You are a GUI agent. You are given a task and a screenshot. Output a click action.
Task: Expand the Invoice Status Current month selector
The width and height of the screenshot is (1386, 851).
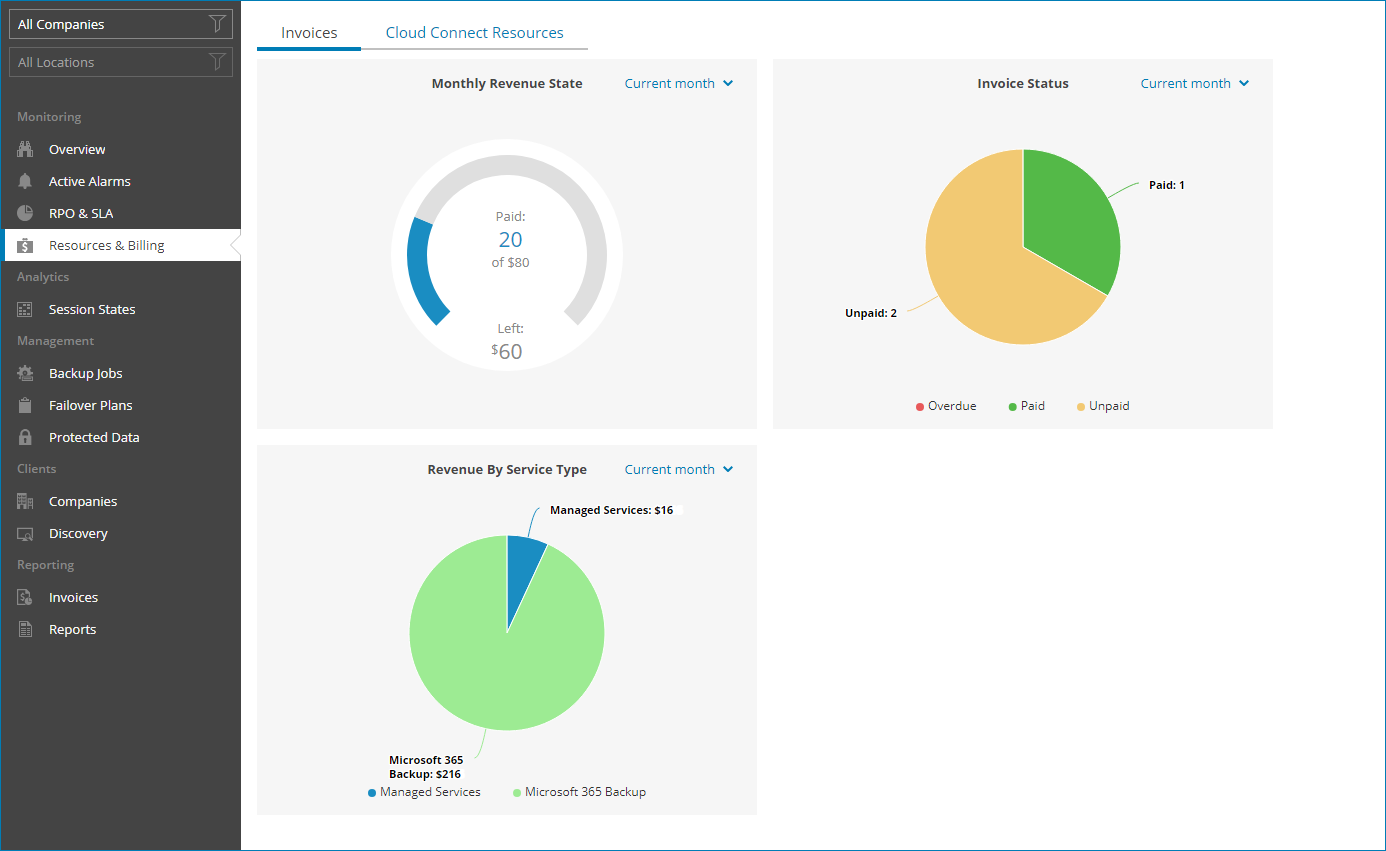(x=1194, y=83)
